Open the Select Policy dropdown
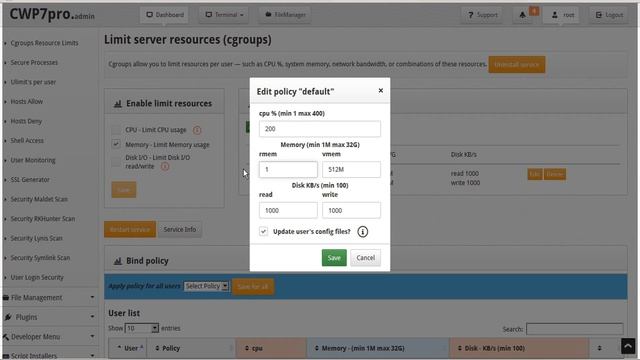The image size is (640, 360). coord(206,286)
